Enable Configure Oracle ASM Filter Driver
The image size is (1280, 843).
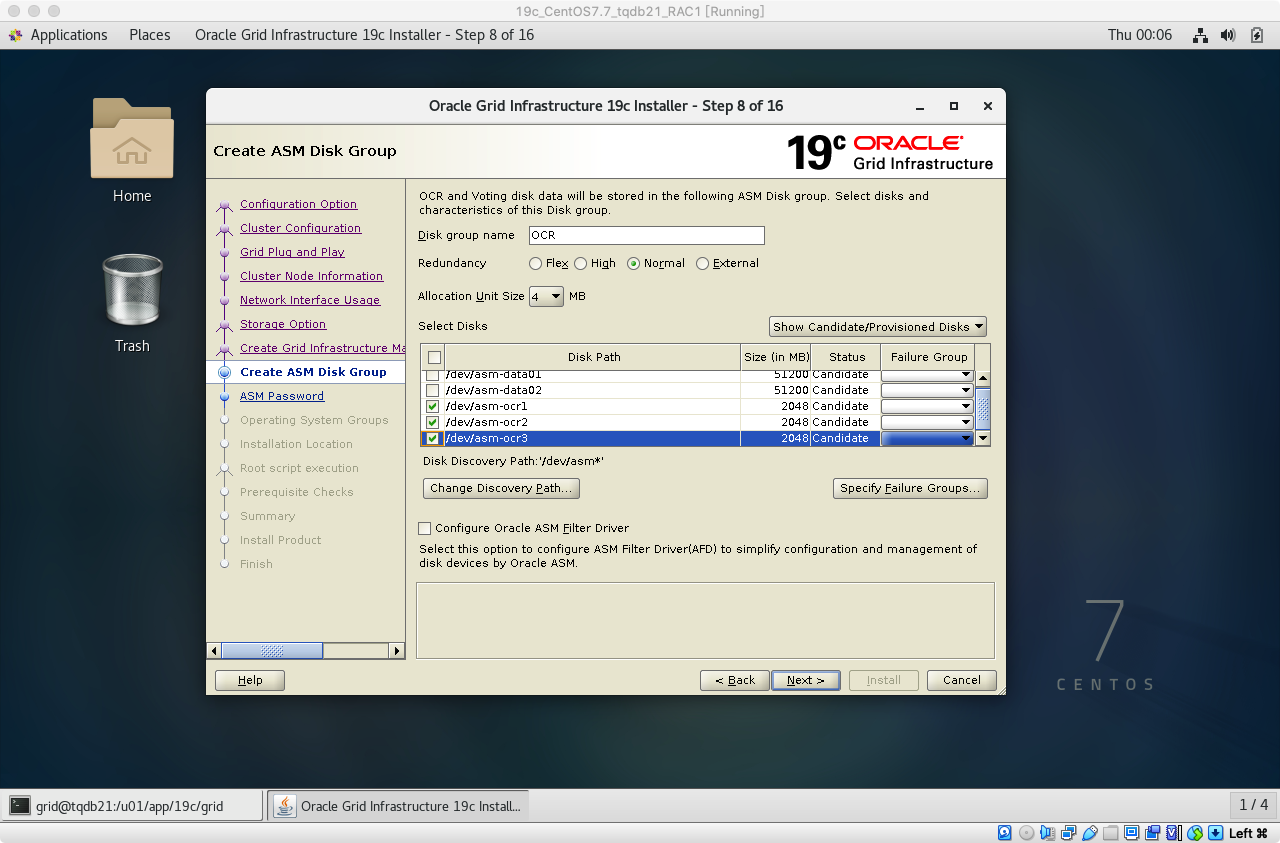tap(425, 528)
